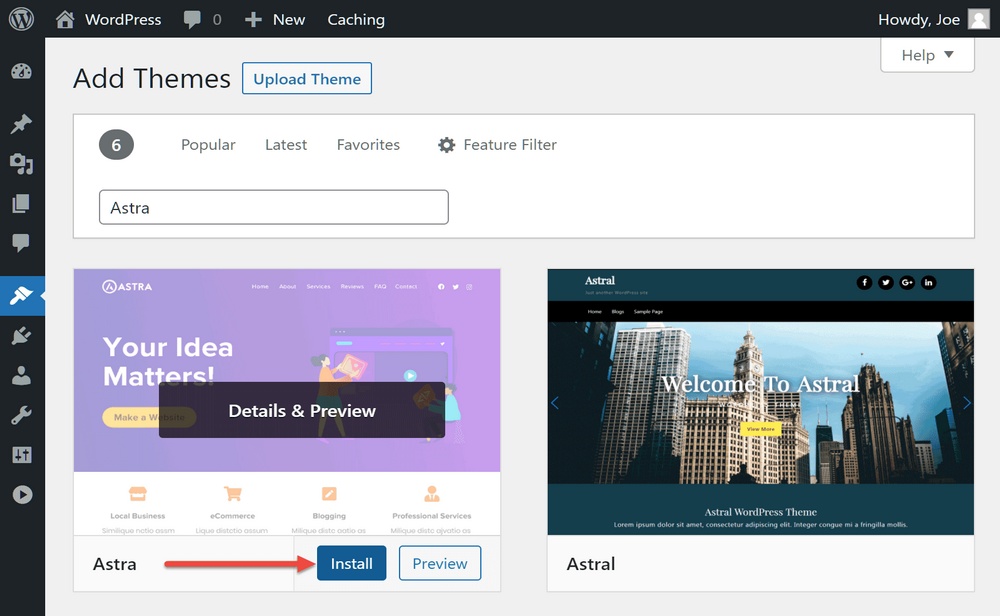The width and height of the screenshot is (1000, 616).
Task: Open the comments bubble in admin bar
Action: click(192, 20)
